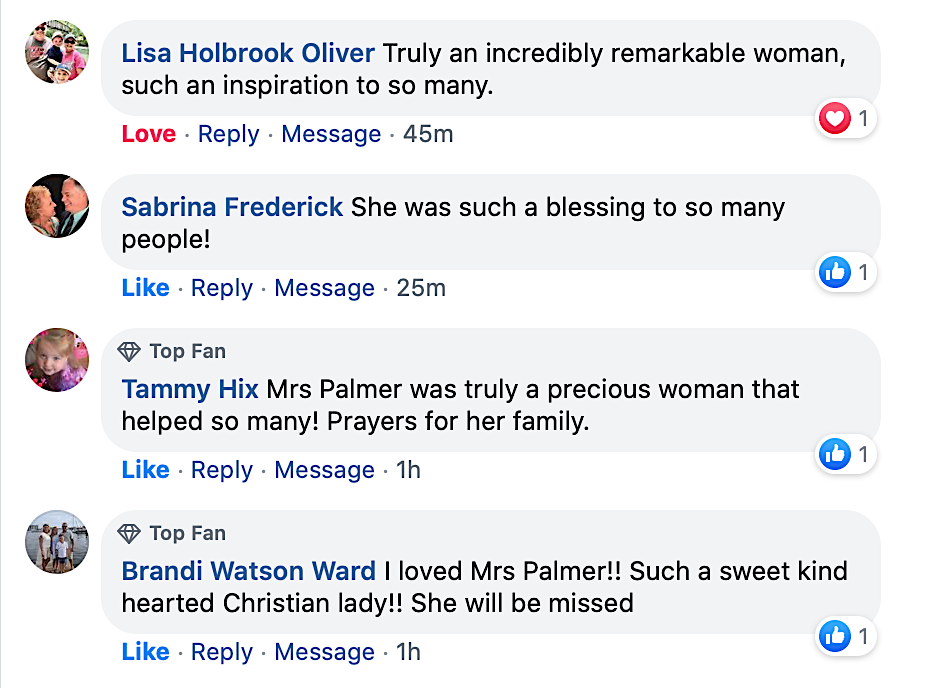Like Brandi Watson Ward's comment
948x688 pixels.
point(145,652)
